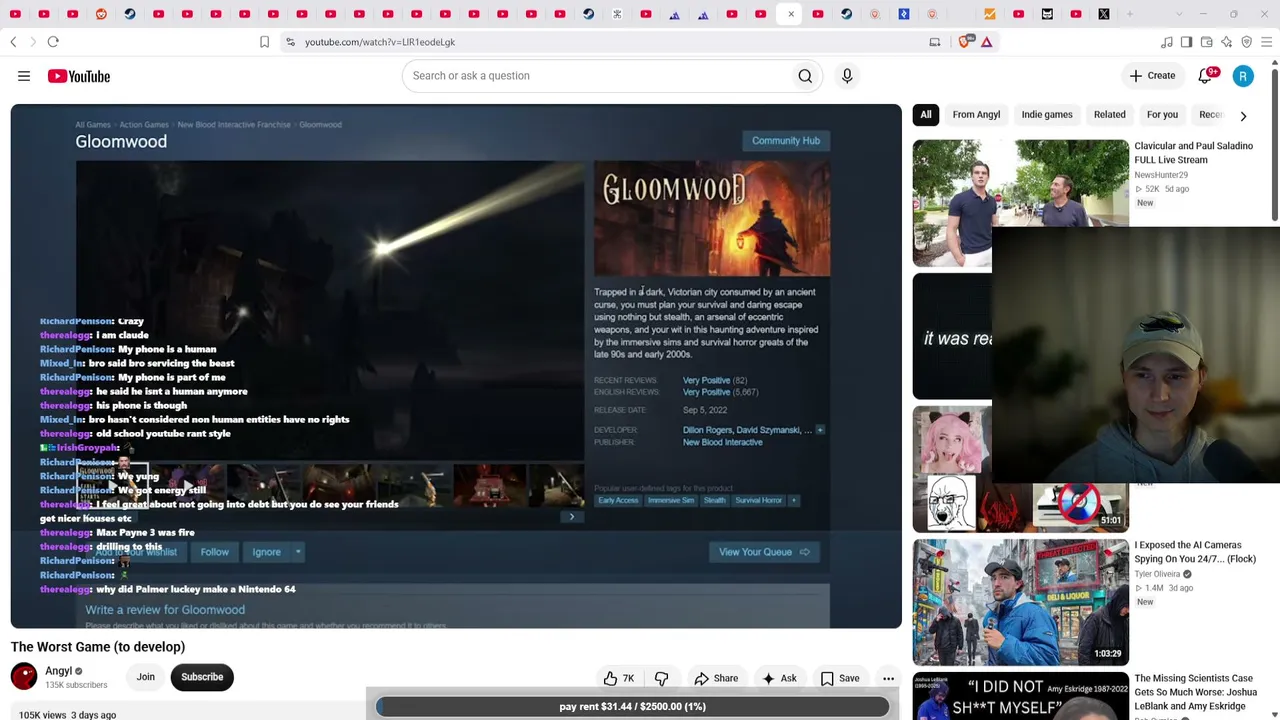Bookmark this page in address bar

point(264,42)
